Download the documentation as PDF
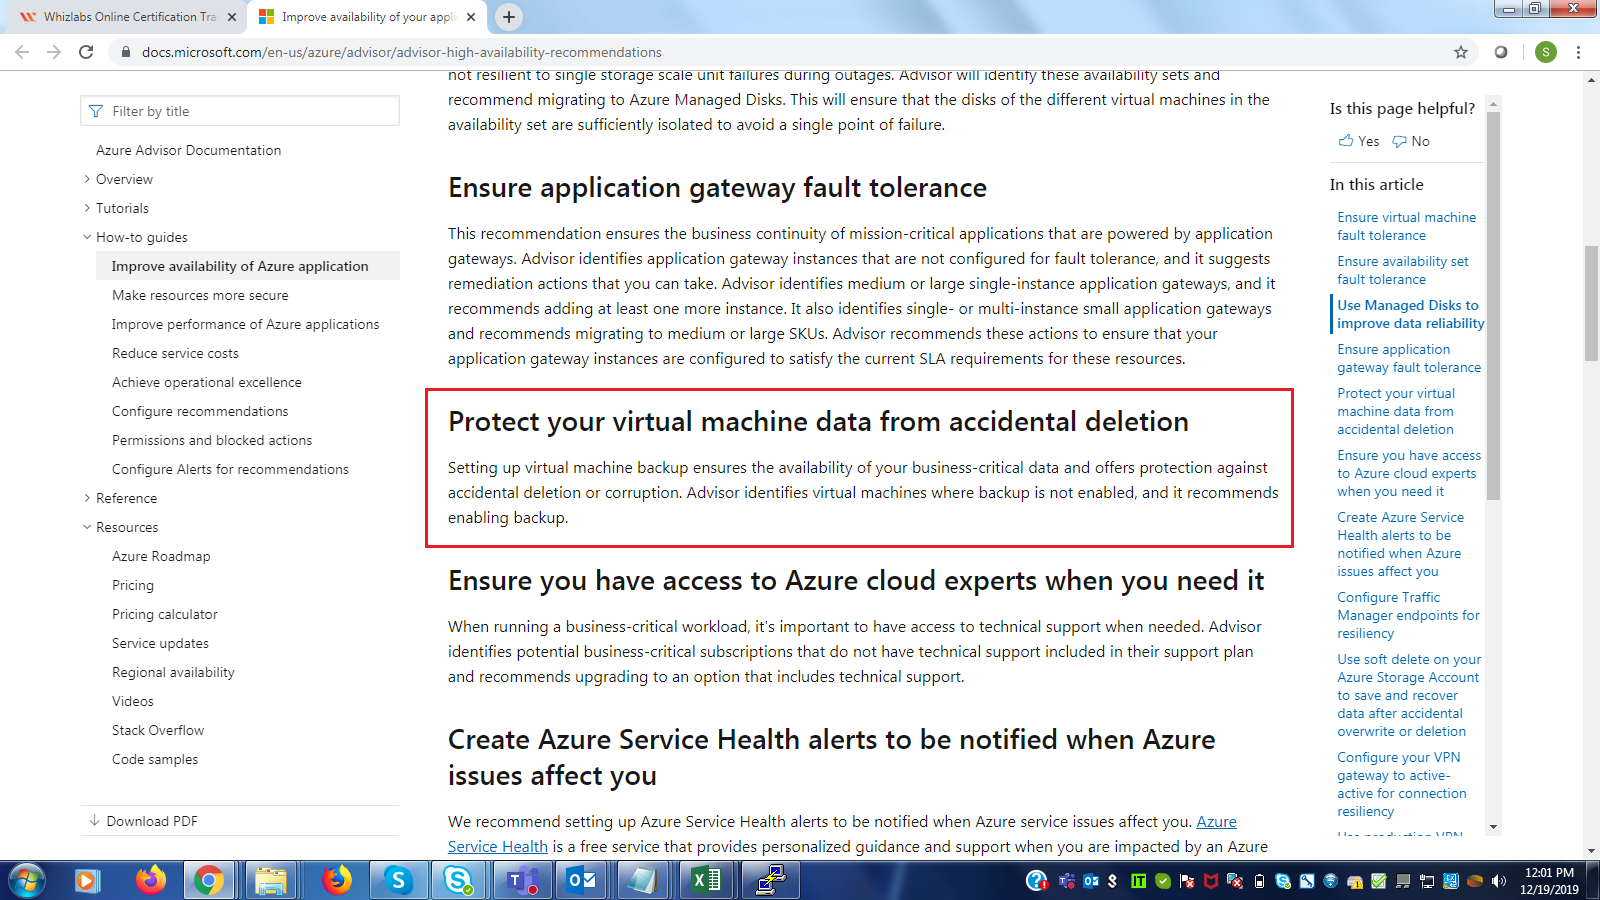This screenshot has width=1600, height=900. click(x=143, y=821)
